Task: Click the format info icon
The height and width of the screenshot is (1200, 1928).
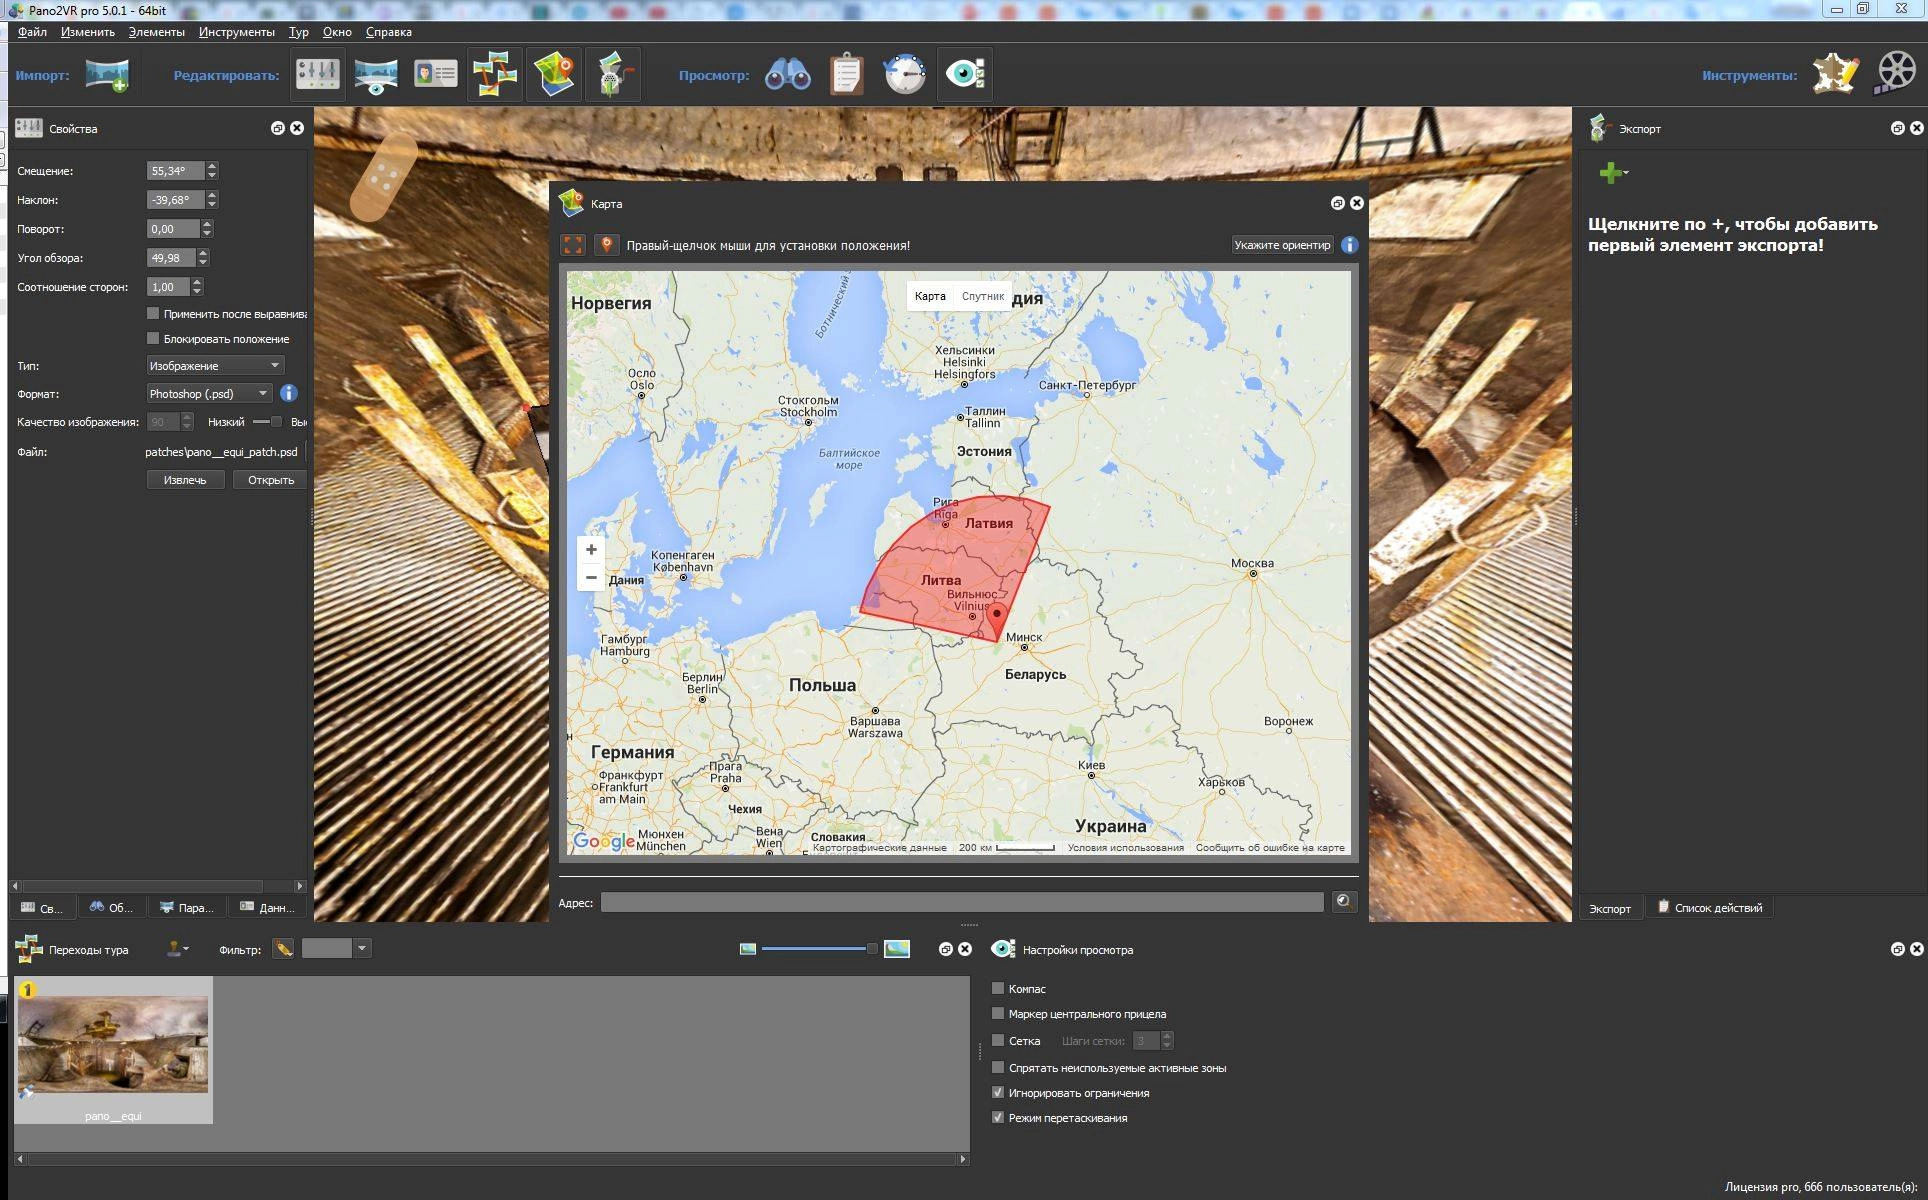Action: (289, 393)
